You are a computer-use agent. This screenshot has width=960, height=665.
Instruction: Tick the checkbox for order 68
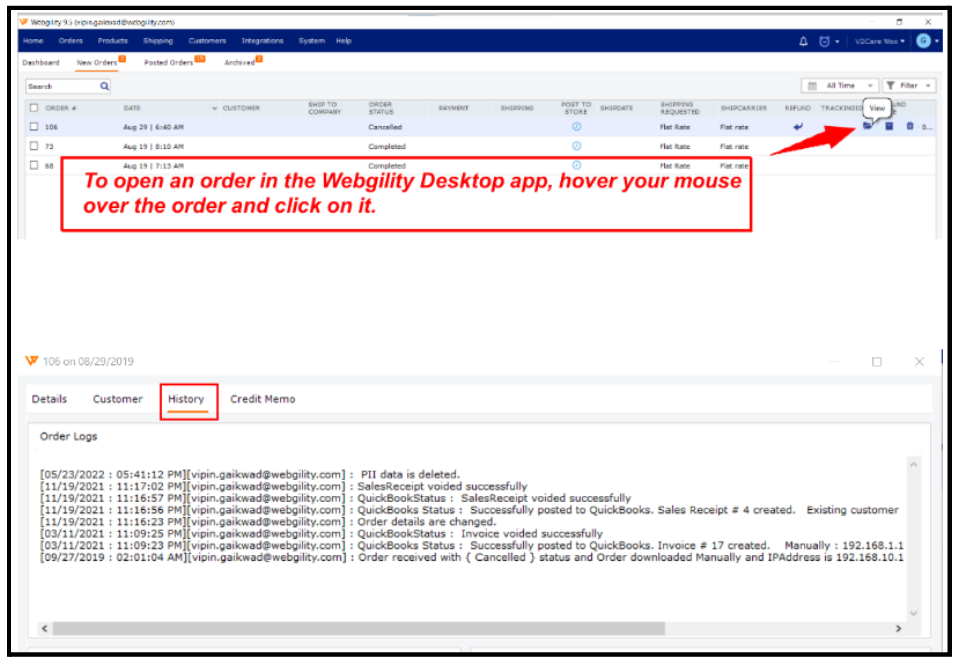34,165
